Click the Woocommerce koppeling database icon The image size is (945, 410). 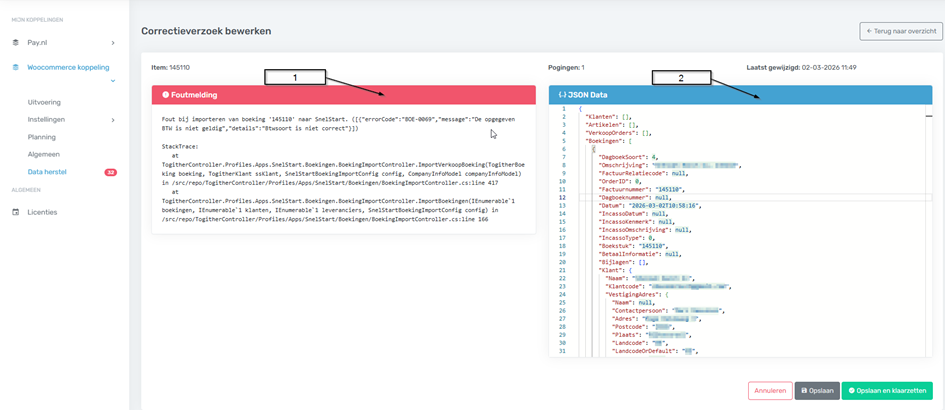pyautogui.click(x=16, y=67)
